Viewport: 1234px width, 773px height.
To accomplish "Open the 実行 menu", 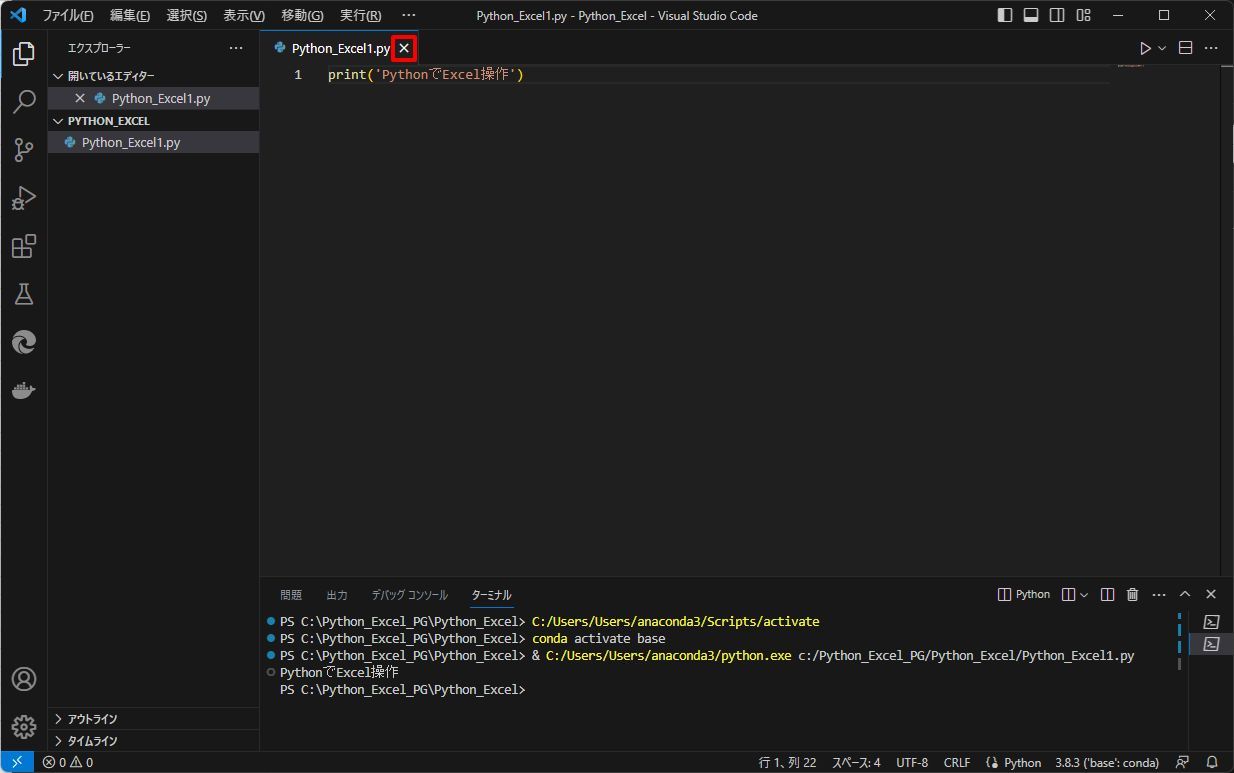I will click(360, 15).
